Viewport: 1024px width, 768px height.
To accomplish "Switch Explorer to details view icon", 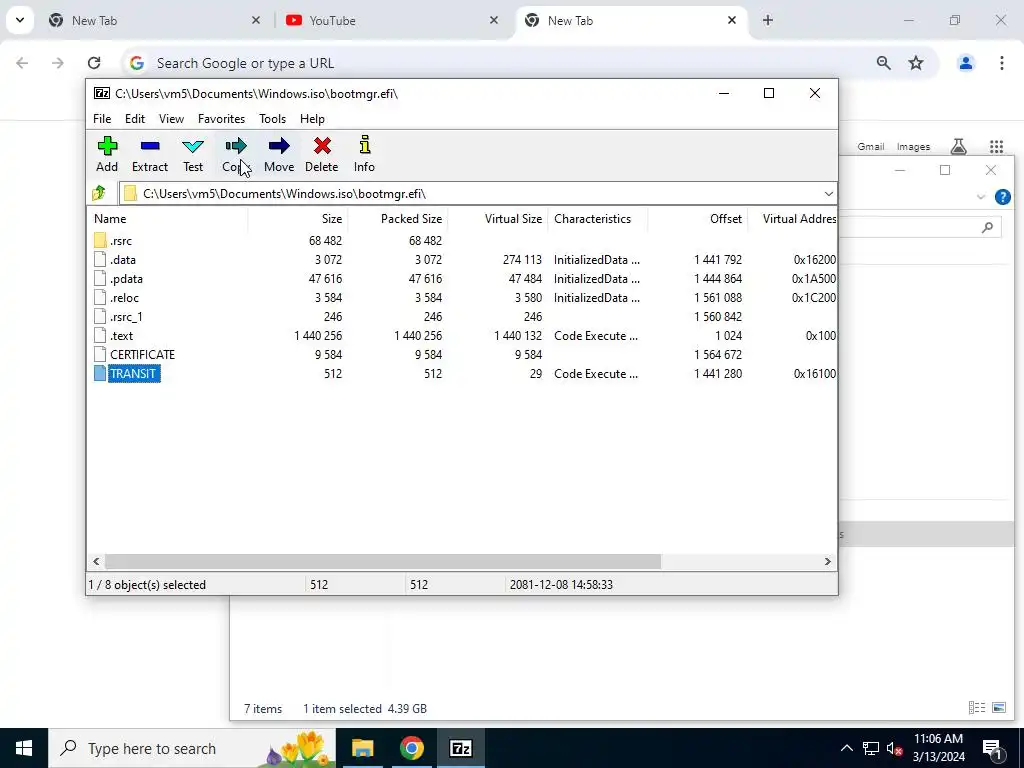I will (977, 707).
